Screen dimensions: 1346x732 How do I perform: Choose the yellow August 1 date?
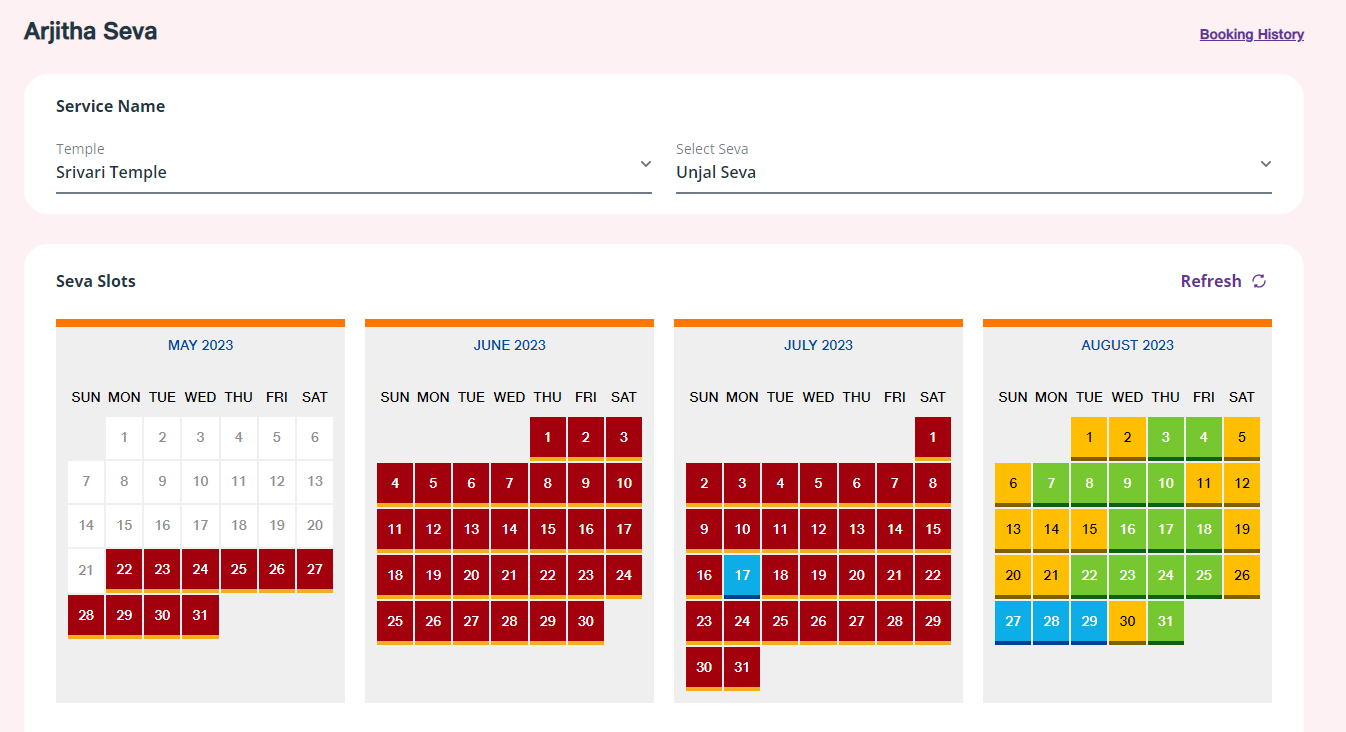(x=1089, y=439)
